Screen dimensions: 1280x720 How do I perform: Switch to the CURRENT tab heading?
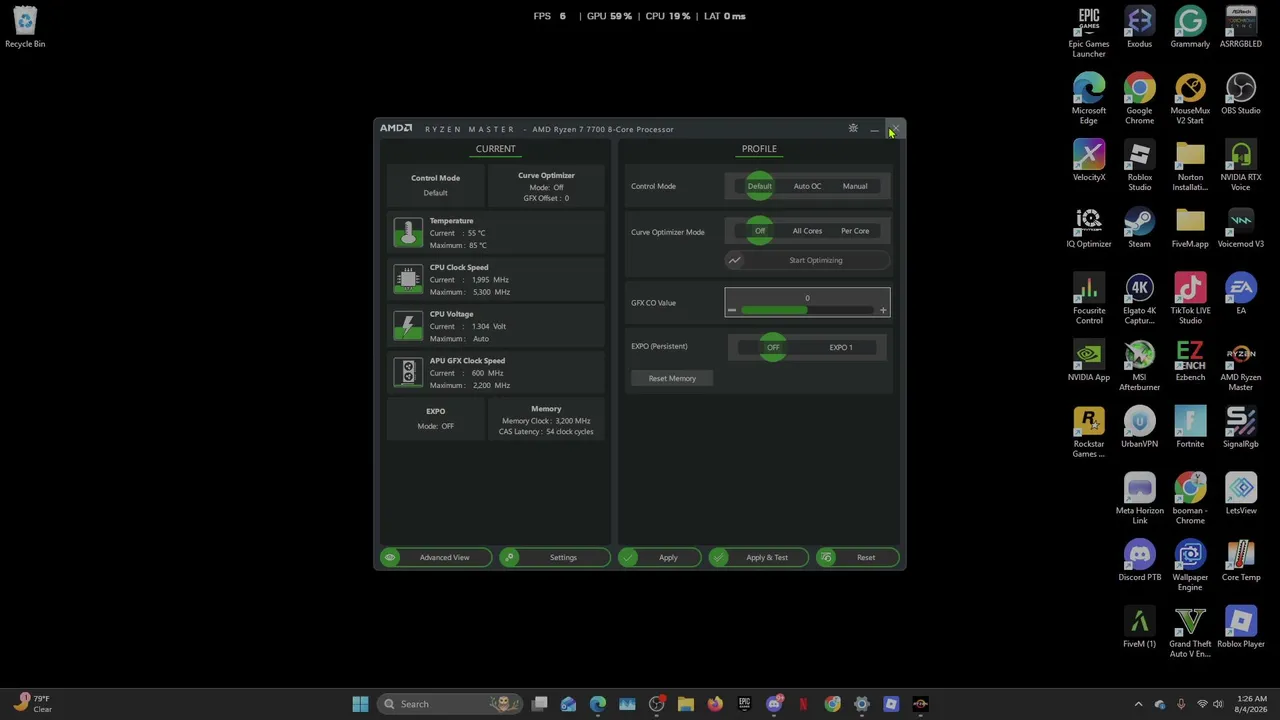coord(496,149)
